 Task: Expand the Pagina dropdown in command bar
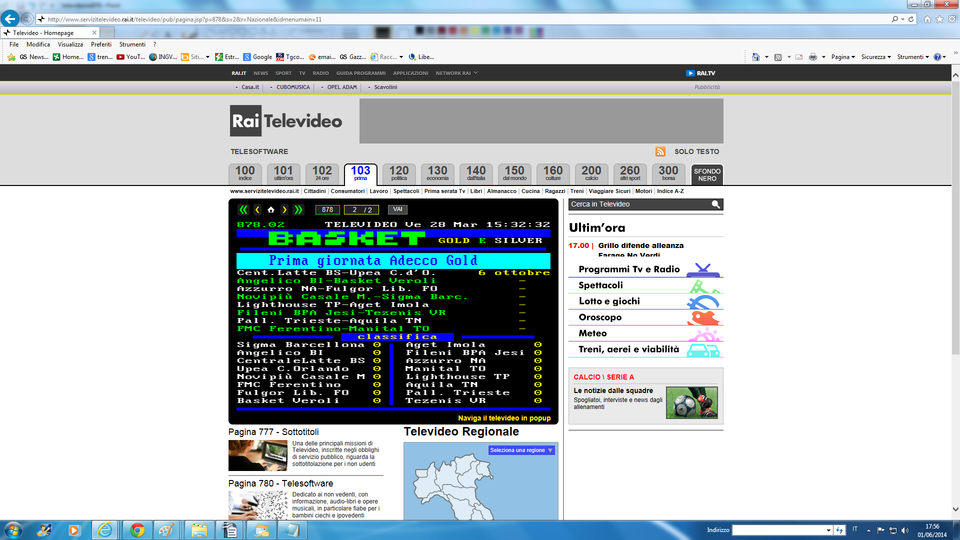click(843, 57)
